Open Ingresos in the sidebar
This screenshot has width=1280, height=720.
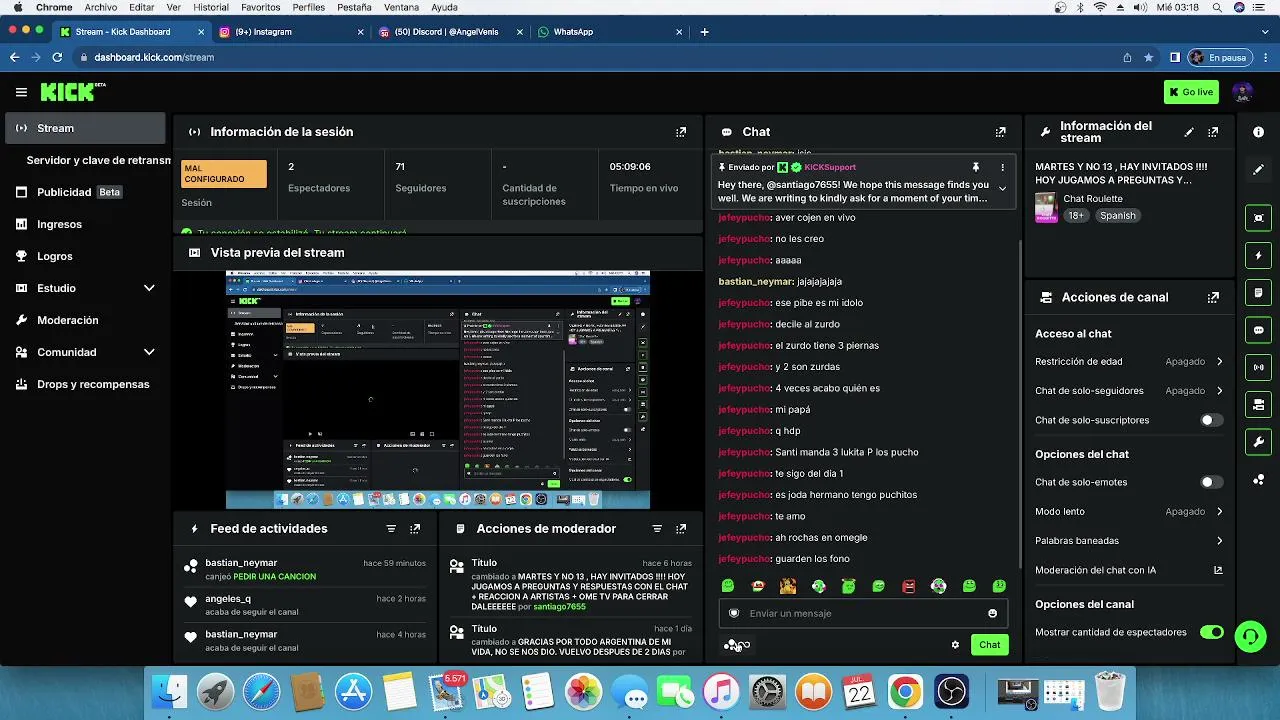pyautogui.click(x=85, y=224)
